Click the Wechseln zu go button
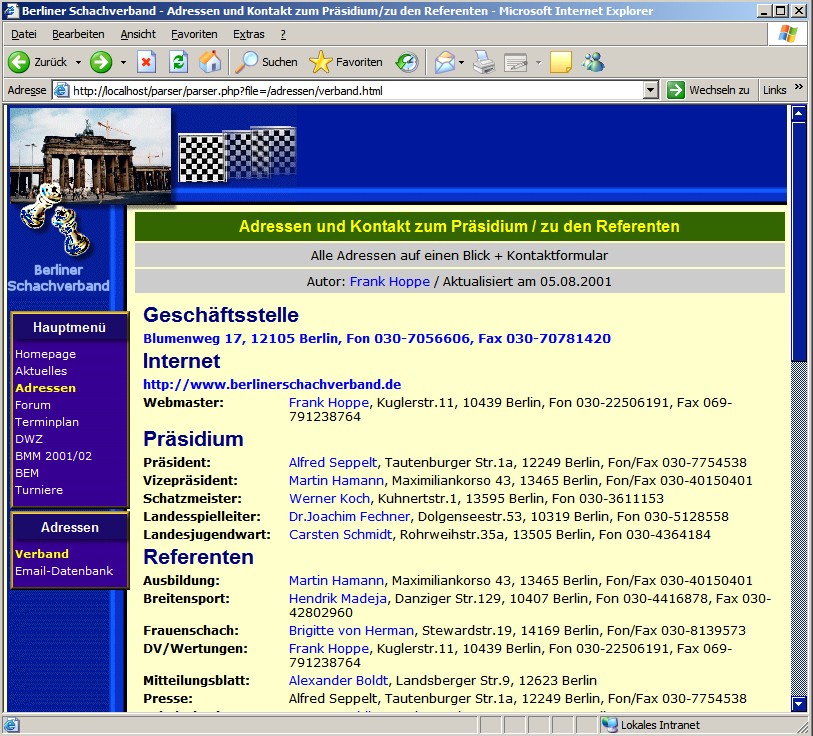 coord(708,90)
